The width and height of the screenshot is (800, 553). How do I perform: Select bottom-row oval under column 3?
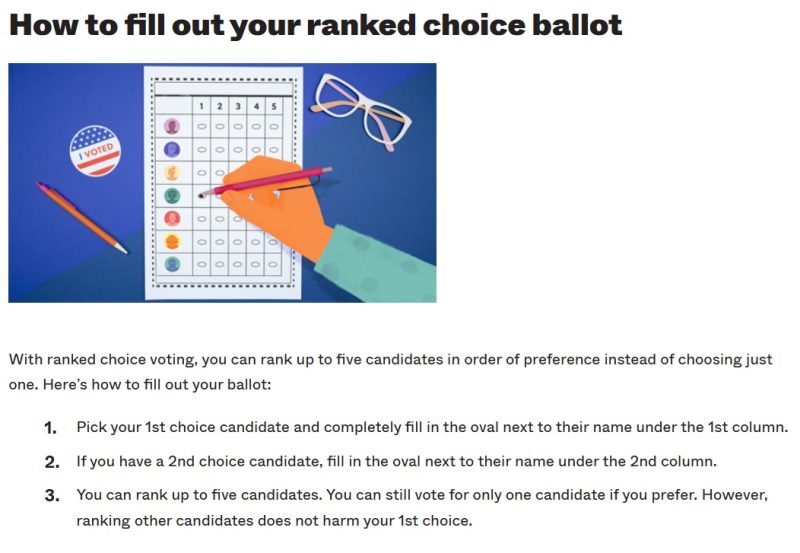[x=238, y=265]
